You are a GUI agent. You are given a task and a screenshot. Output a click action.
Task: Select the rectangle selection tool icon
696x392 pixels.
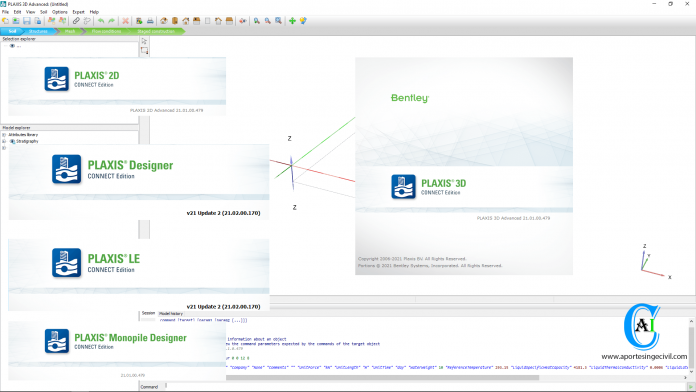click(x=144, y=51)
